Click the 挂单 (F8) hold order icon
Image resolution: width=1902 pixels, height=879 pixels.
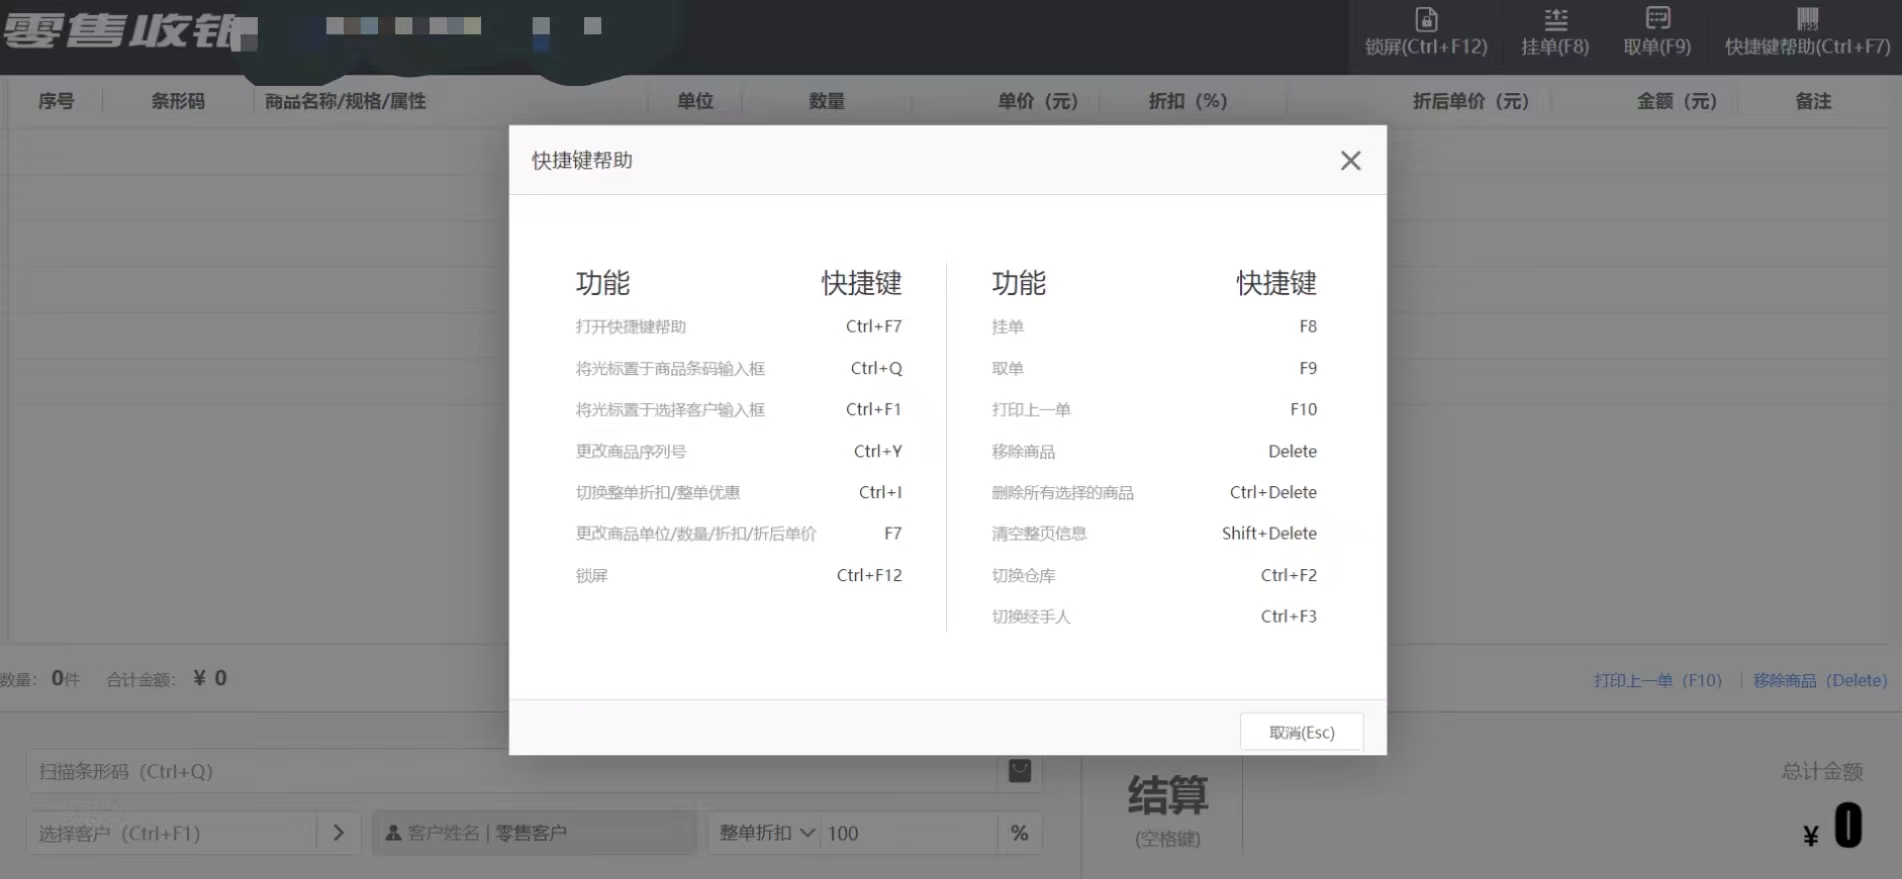pos(1555,20)
